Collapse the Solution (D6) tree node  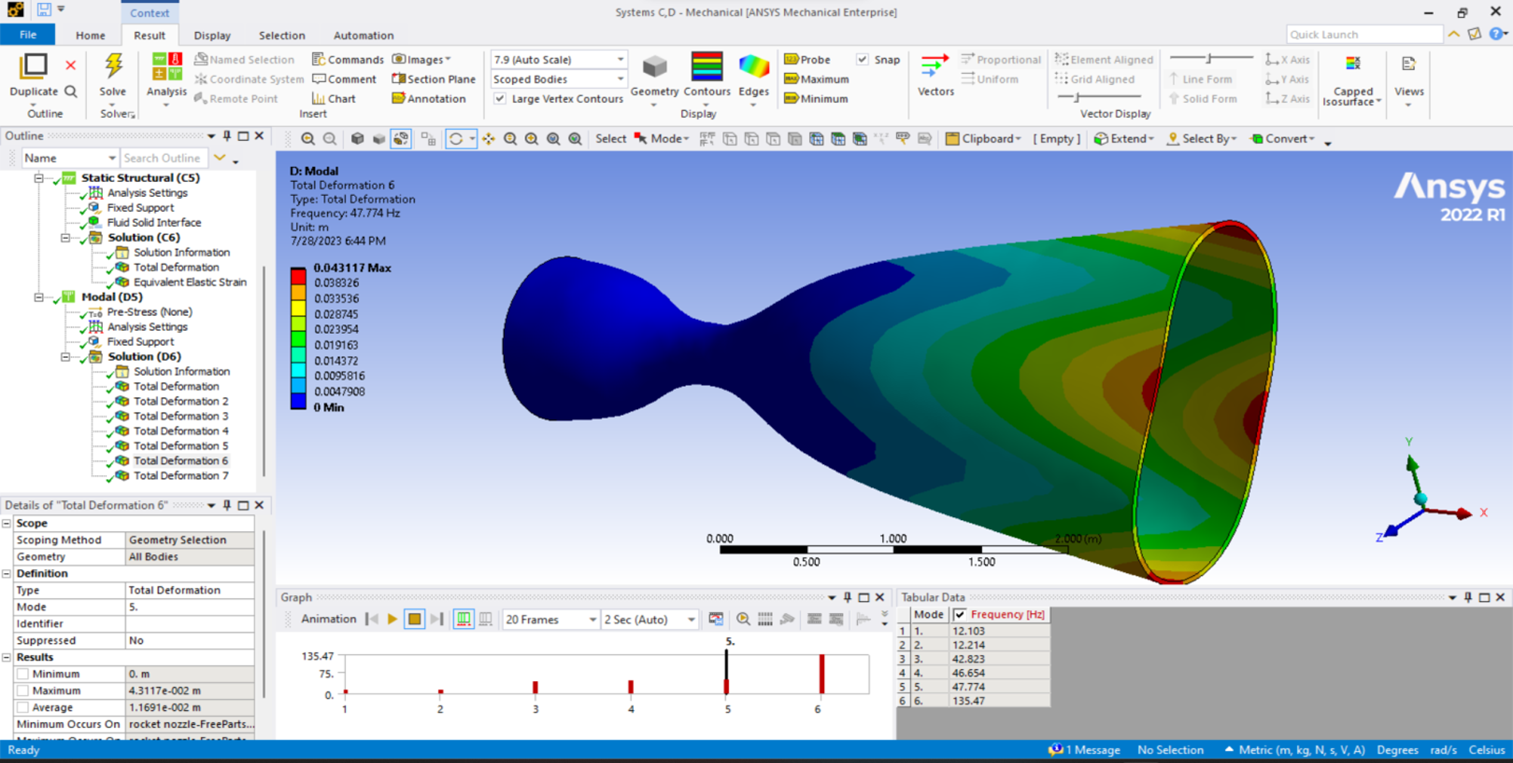tap(66, 357)
